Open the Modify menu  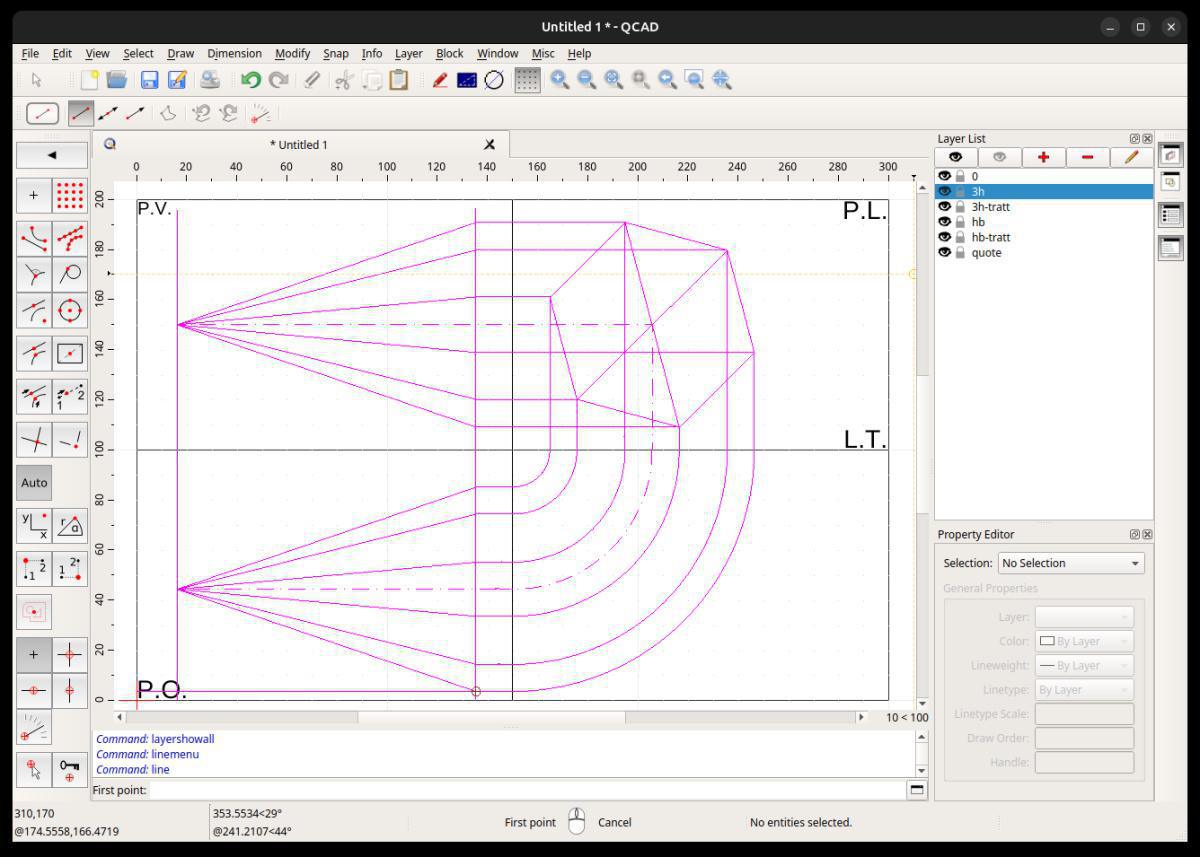point(292,53)
